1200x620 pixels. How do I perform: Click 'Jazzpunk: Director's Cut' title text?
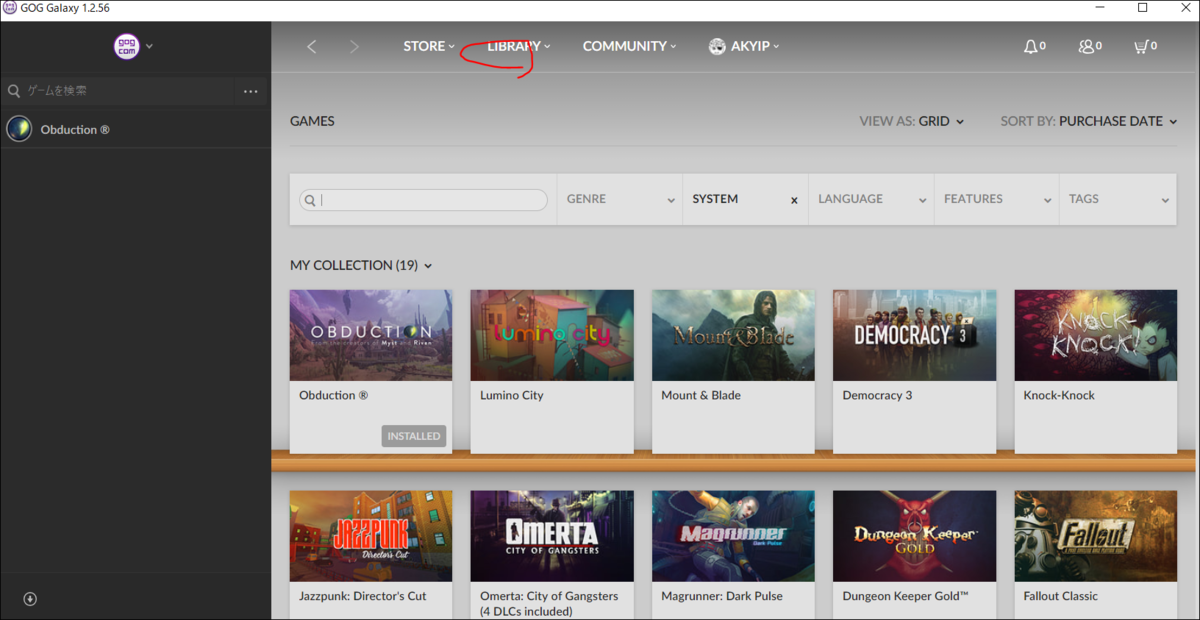tap(363, 596)
